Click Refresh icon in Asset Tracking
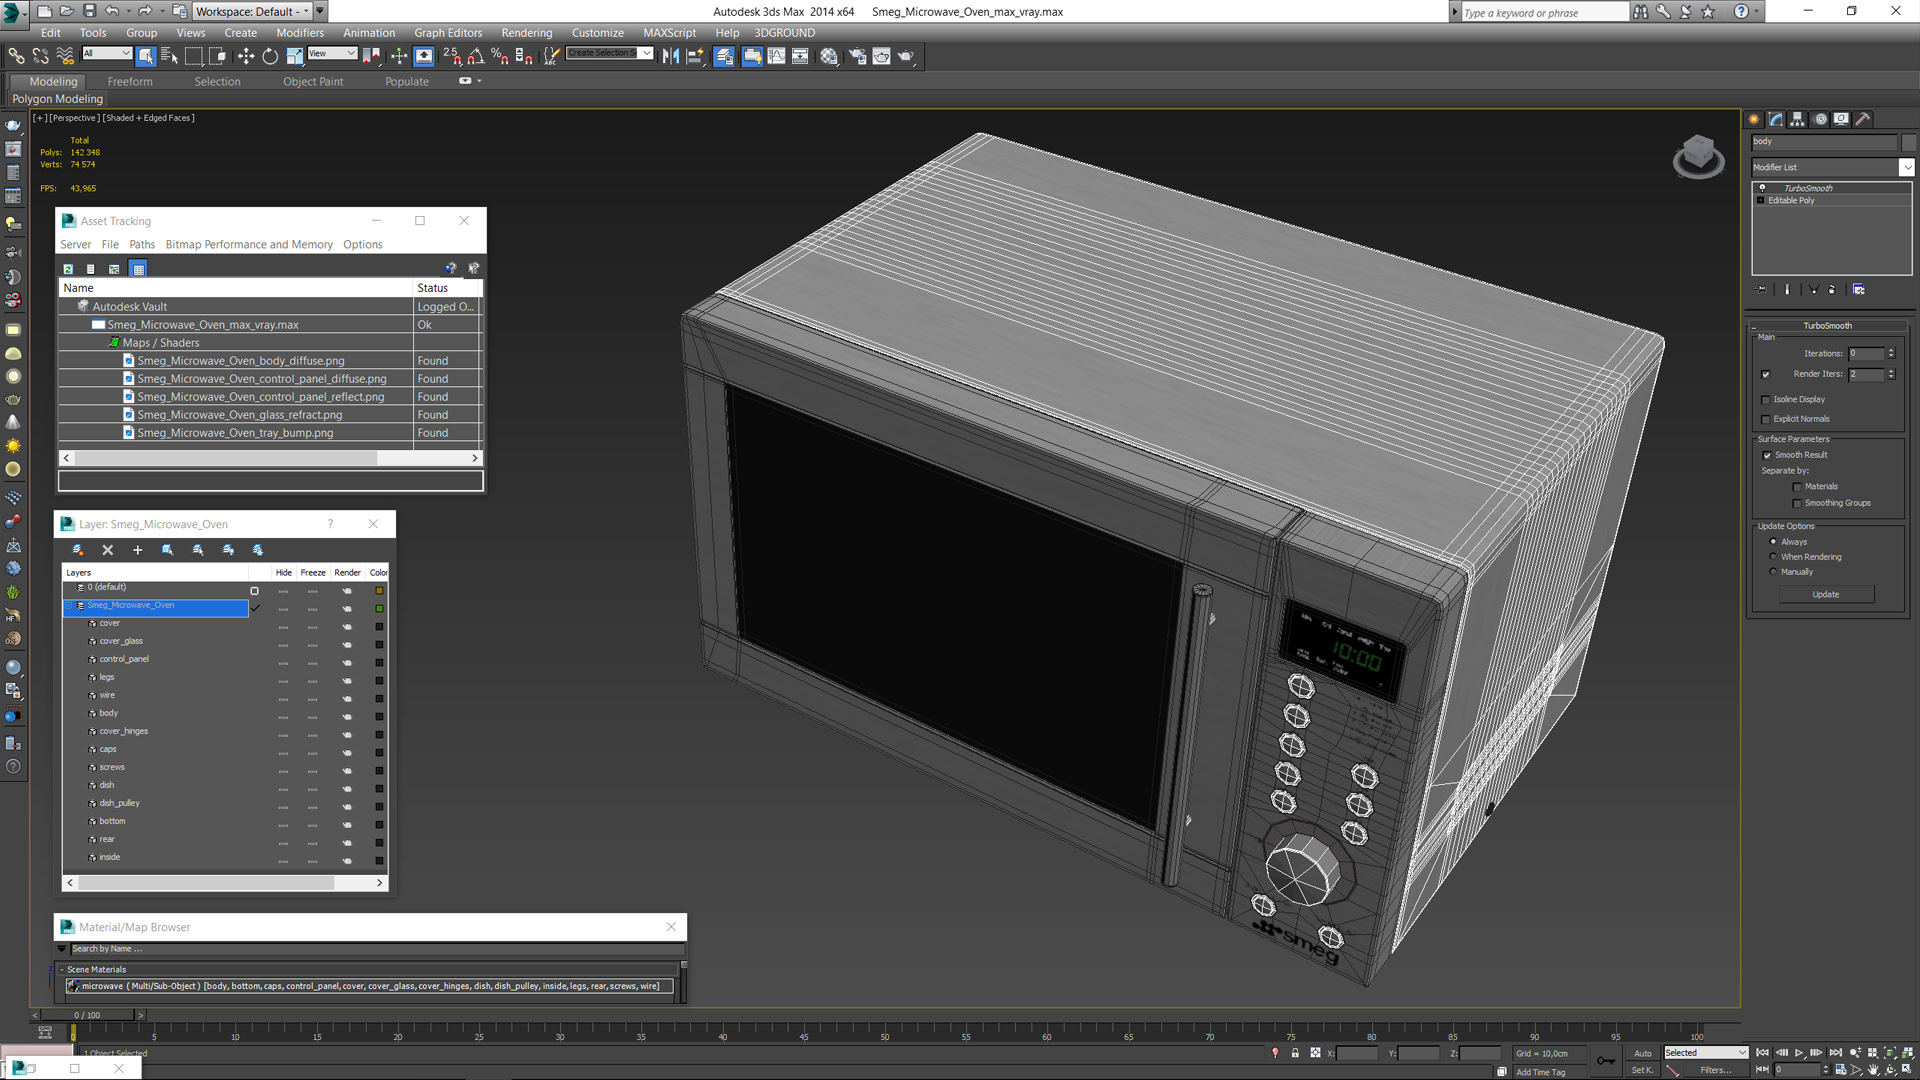 (x=68, y=269)
